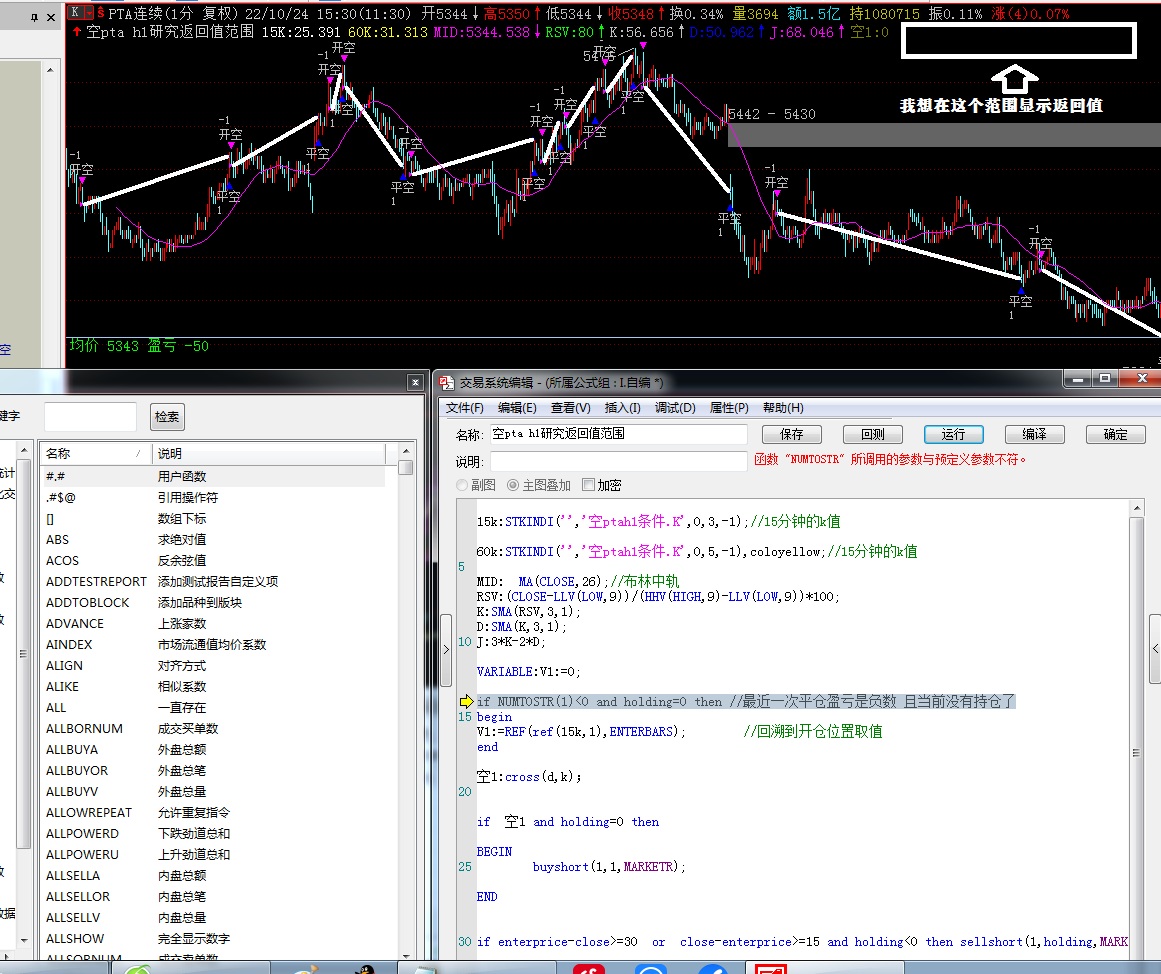Select the ALLOWREPEAT function row

tap(213, 813)
